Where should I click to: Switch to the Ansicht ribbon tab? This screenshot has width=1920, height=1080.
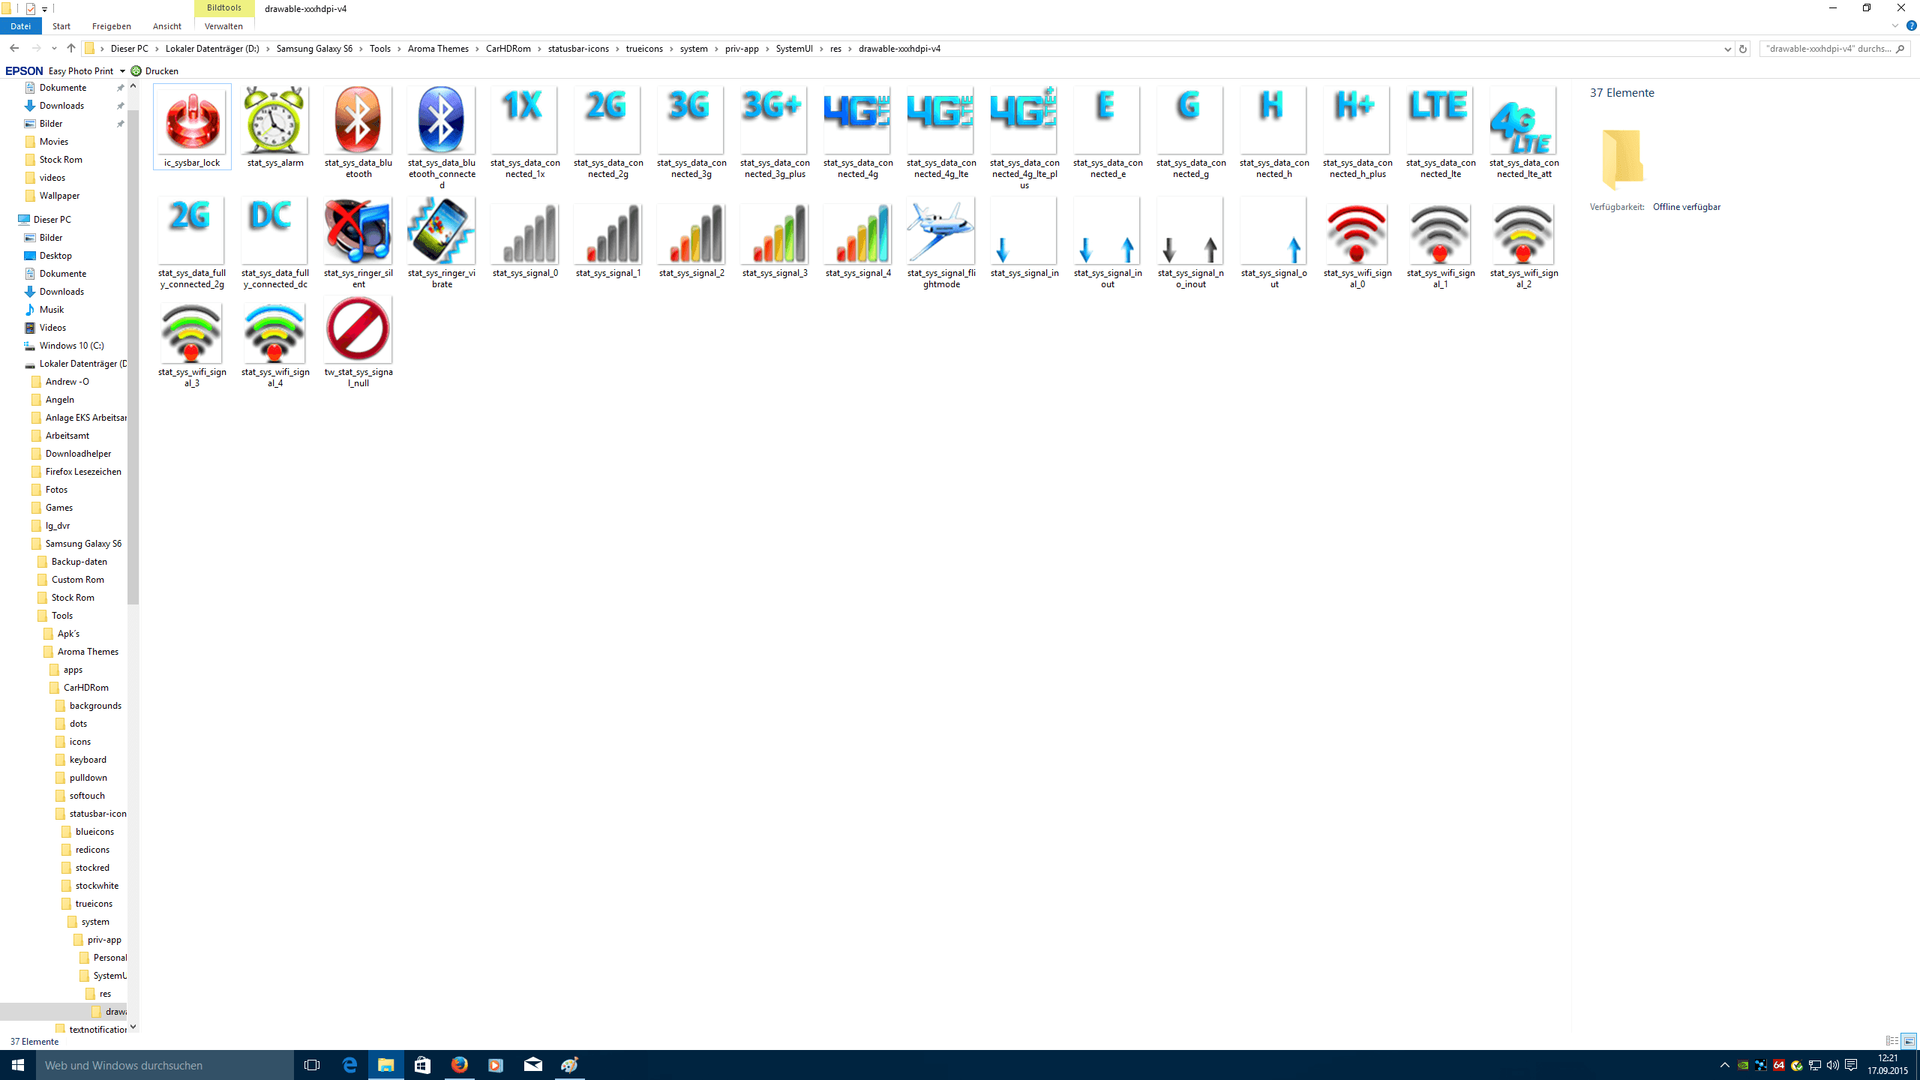coord(167,26)
